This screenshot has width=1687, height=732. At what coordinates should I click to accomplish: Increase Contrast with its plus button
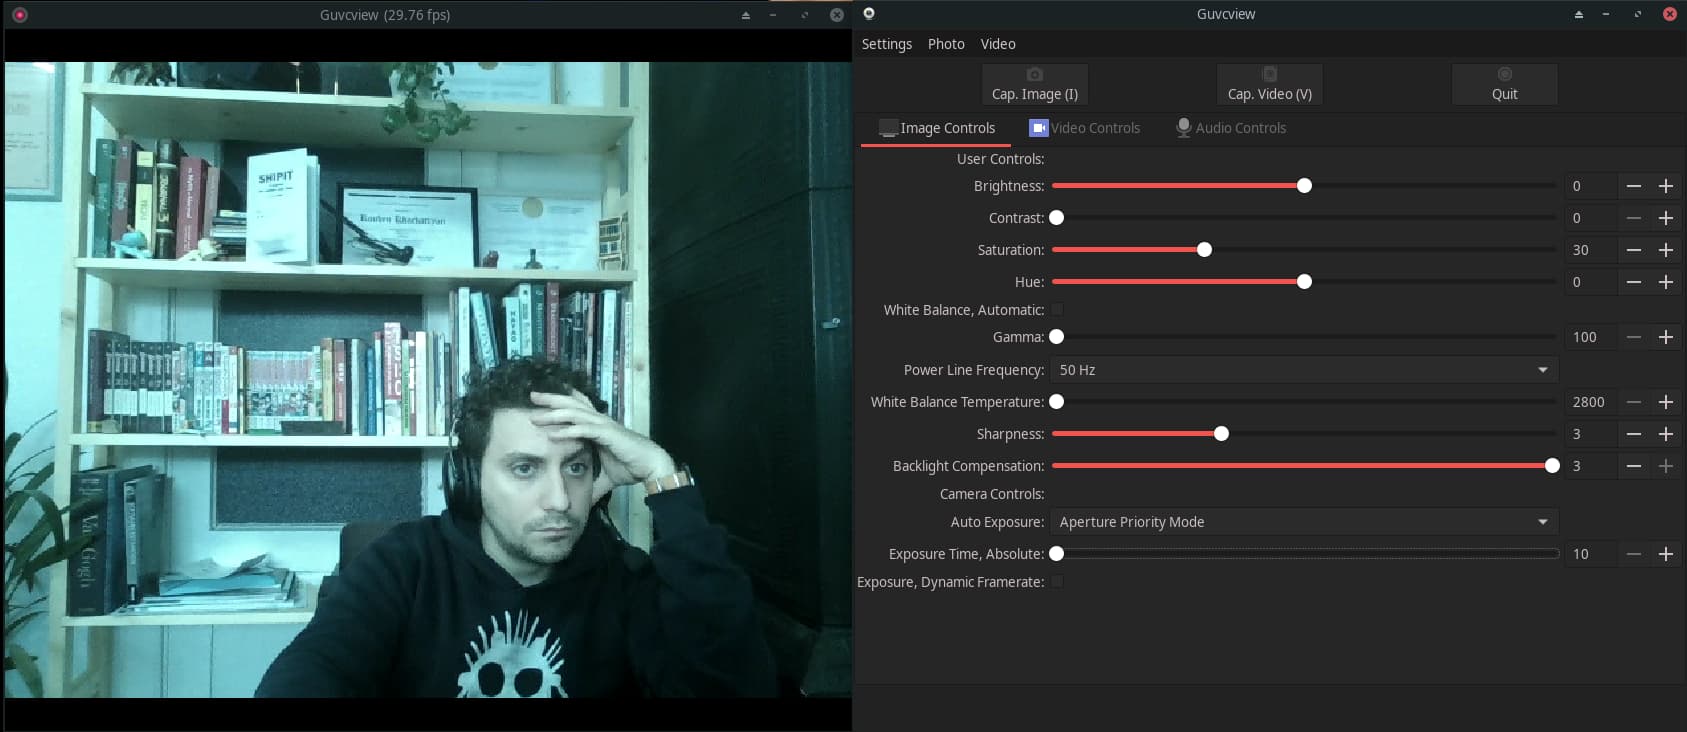[1666, 218]
